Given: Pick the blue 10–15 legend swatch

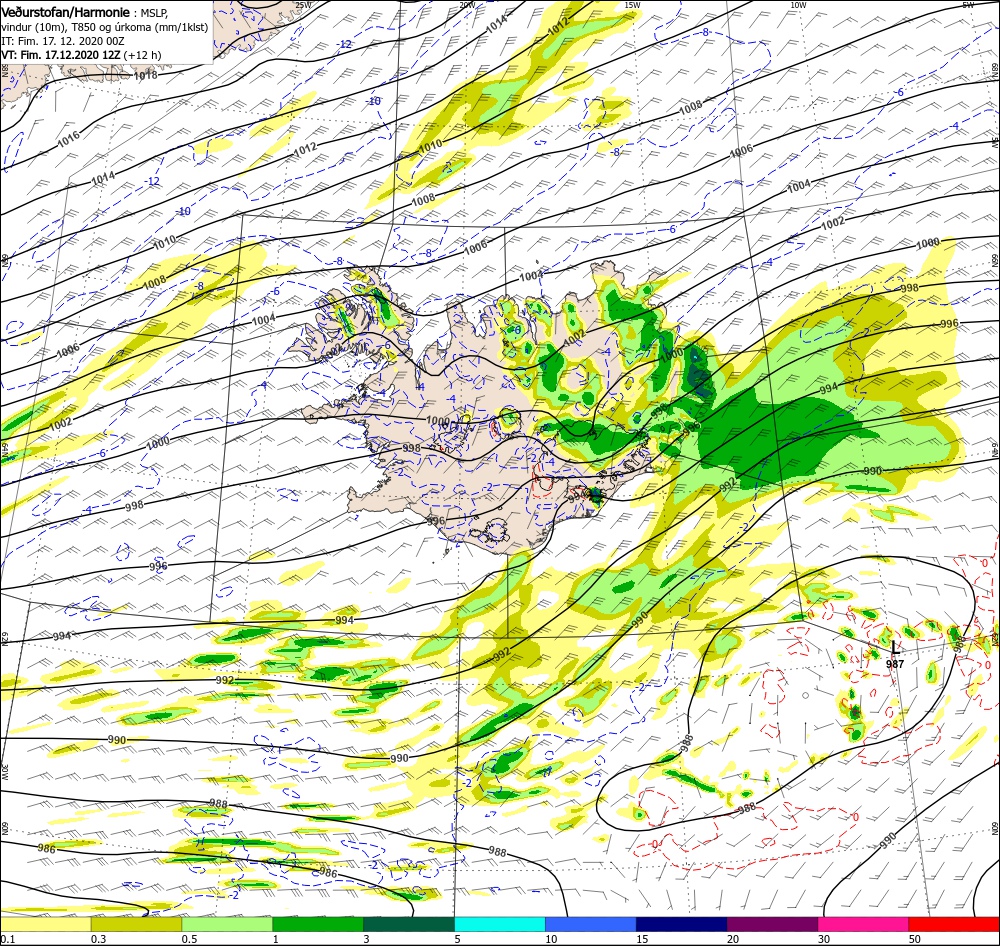Looking at the screenshot, I should (591, 924).
